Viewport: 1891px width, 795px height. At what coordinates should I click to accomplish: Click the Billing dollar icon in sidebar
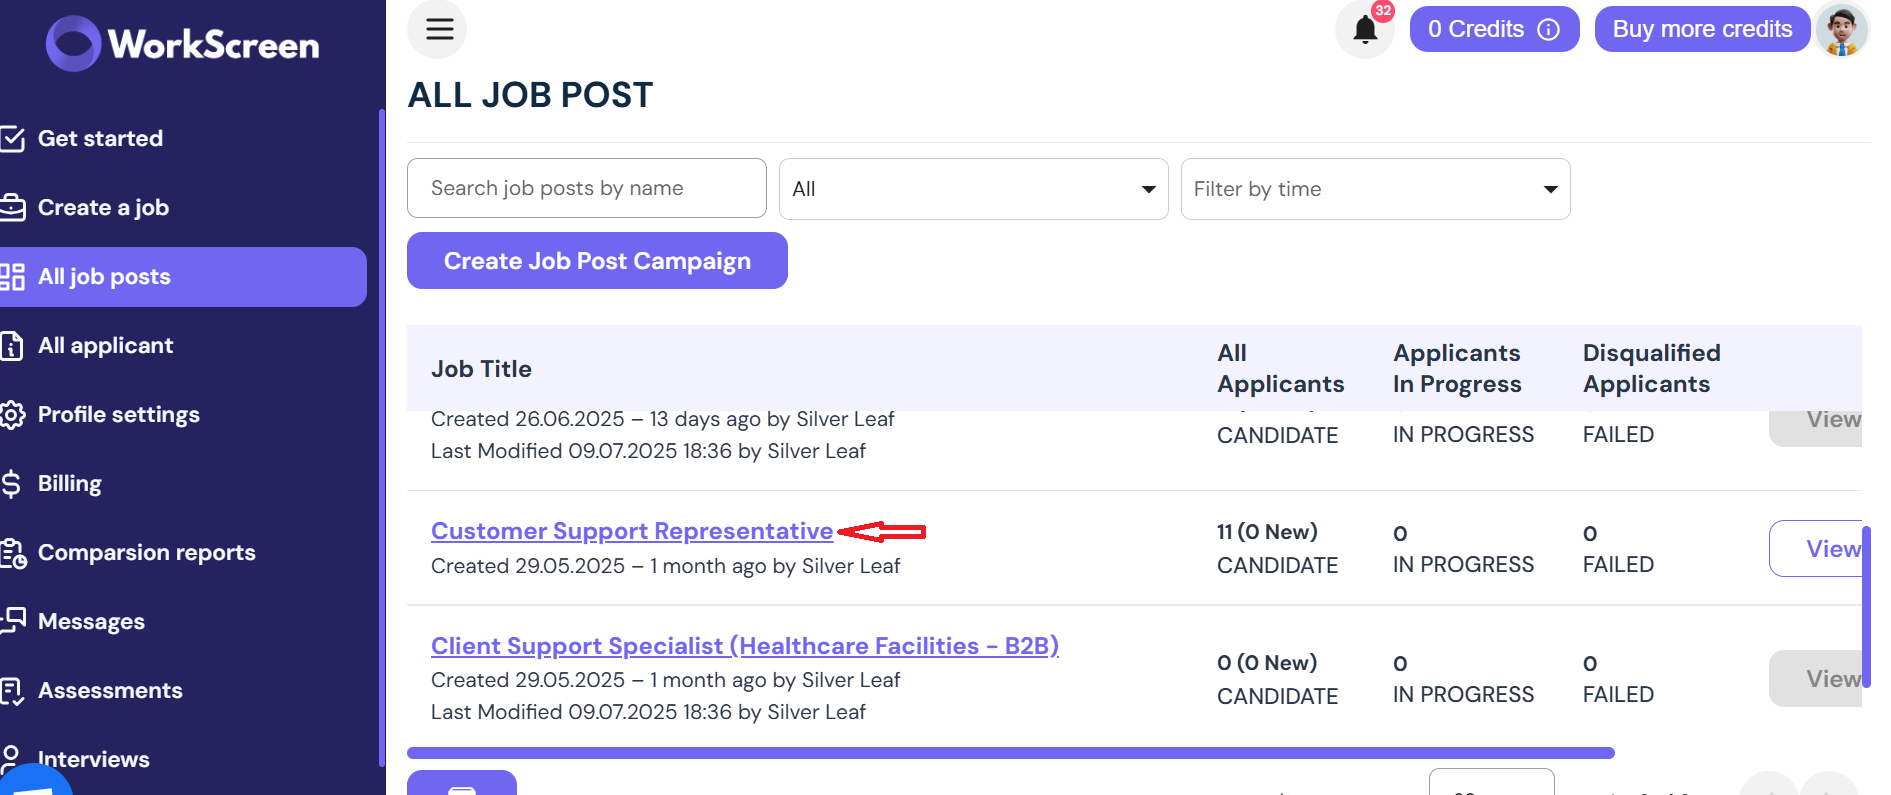tap(12, 484)
